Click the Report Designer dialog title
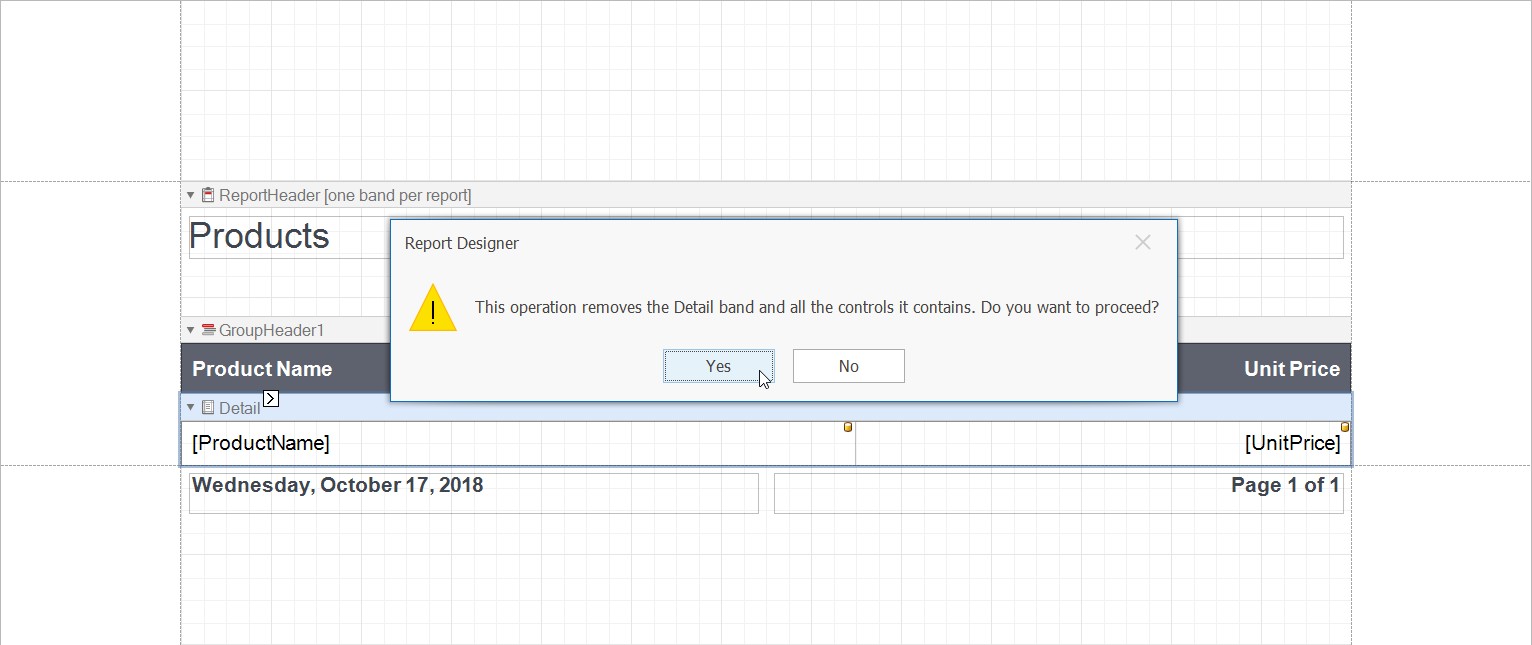The width and height of the screenshot is (1532, 645). 462,243
